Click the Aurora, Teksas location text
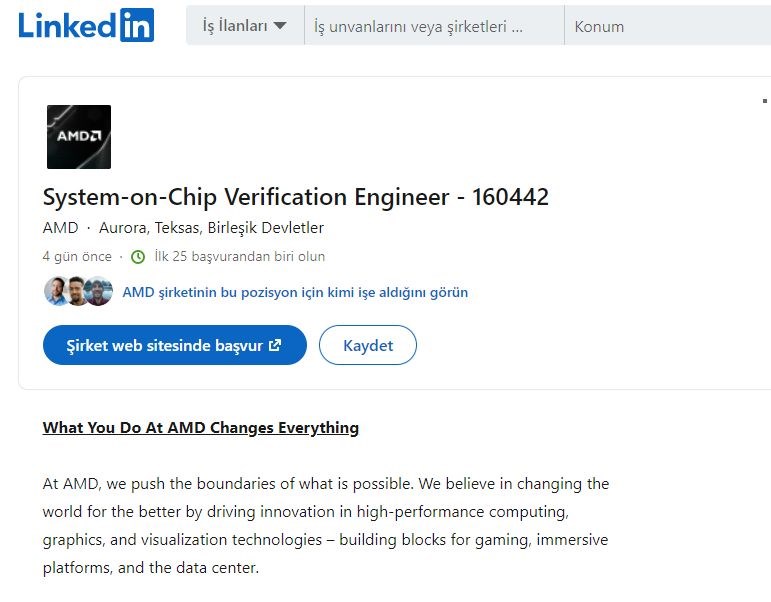The width and height of the screenshot is (771, 602). [211, 228]
